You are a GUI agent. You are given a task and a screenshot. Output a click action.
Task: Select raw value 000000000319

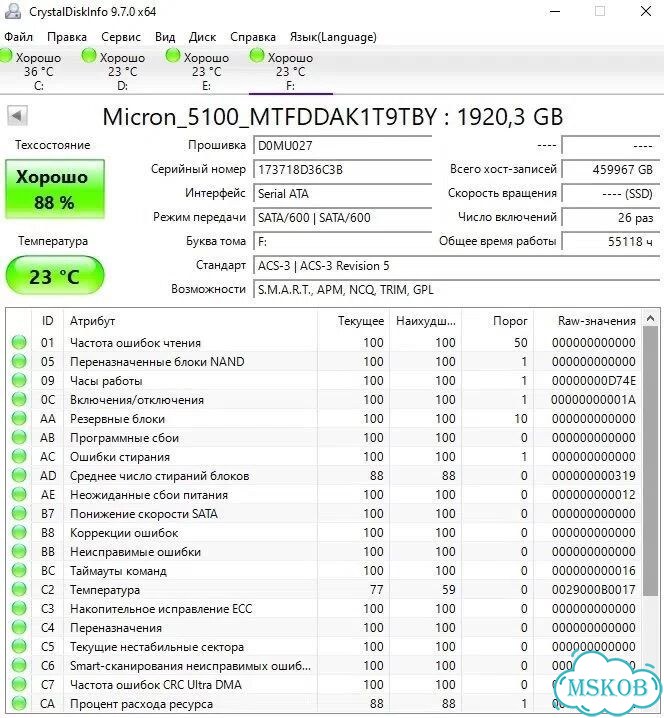point(593,476)
